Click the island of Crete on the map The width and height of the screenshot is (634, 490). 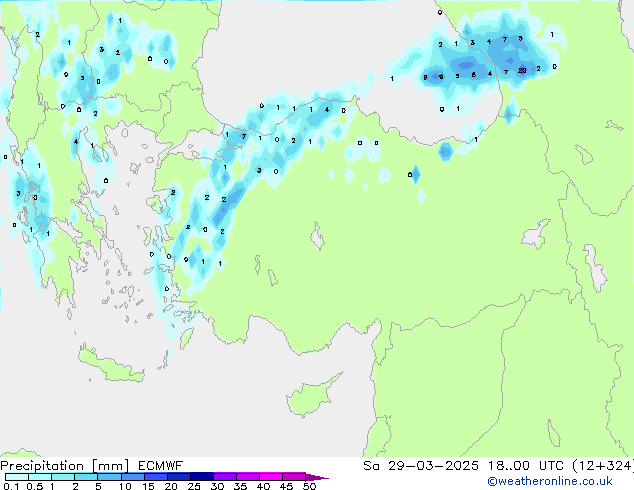[x=111, y=365]
